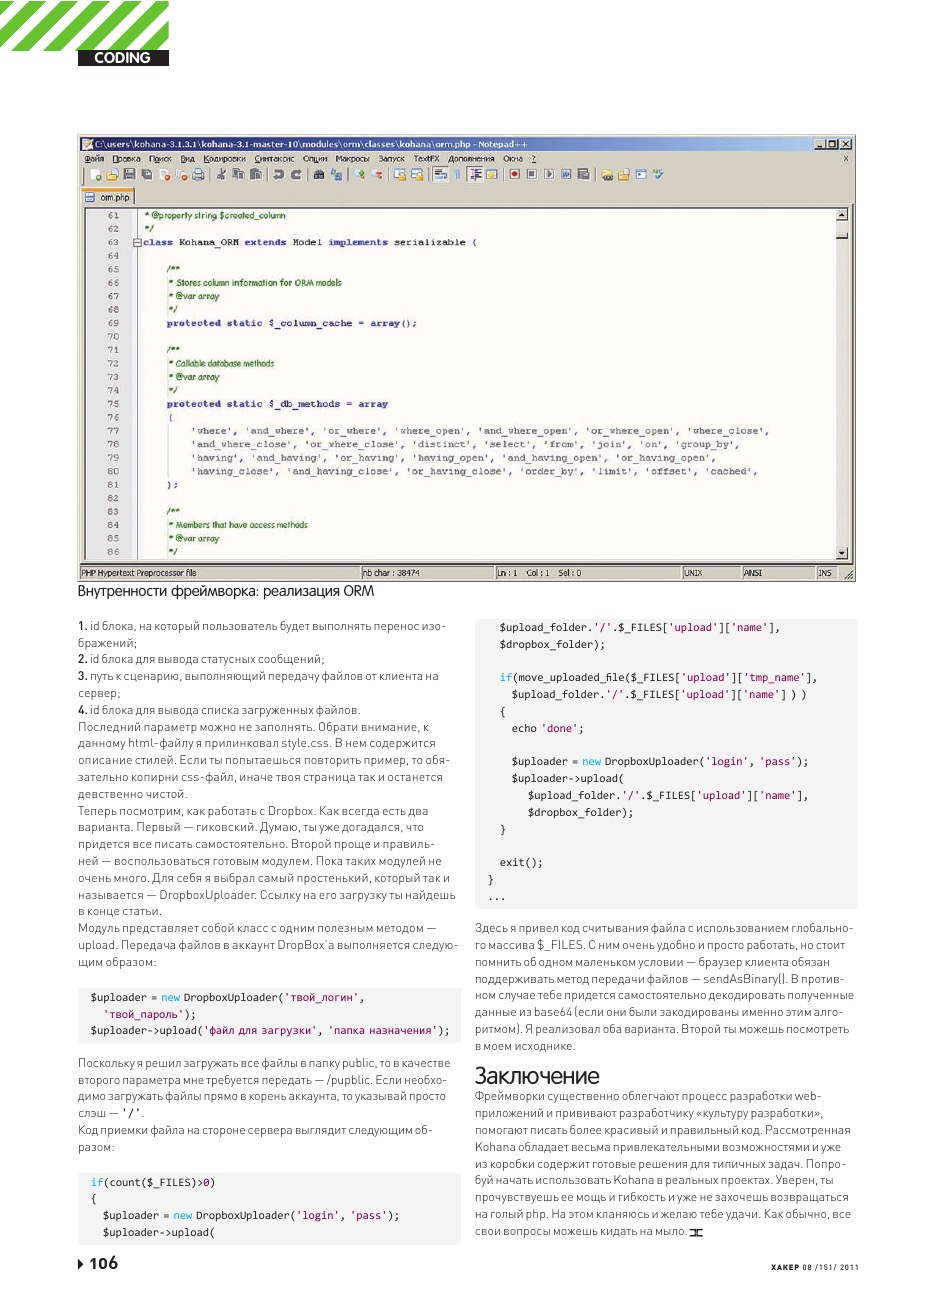Run macro multiple times icon

pyautogui.click(x=566, y=175)
